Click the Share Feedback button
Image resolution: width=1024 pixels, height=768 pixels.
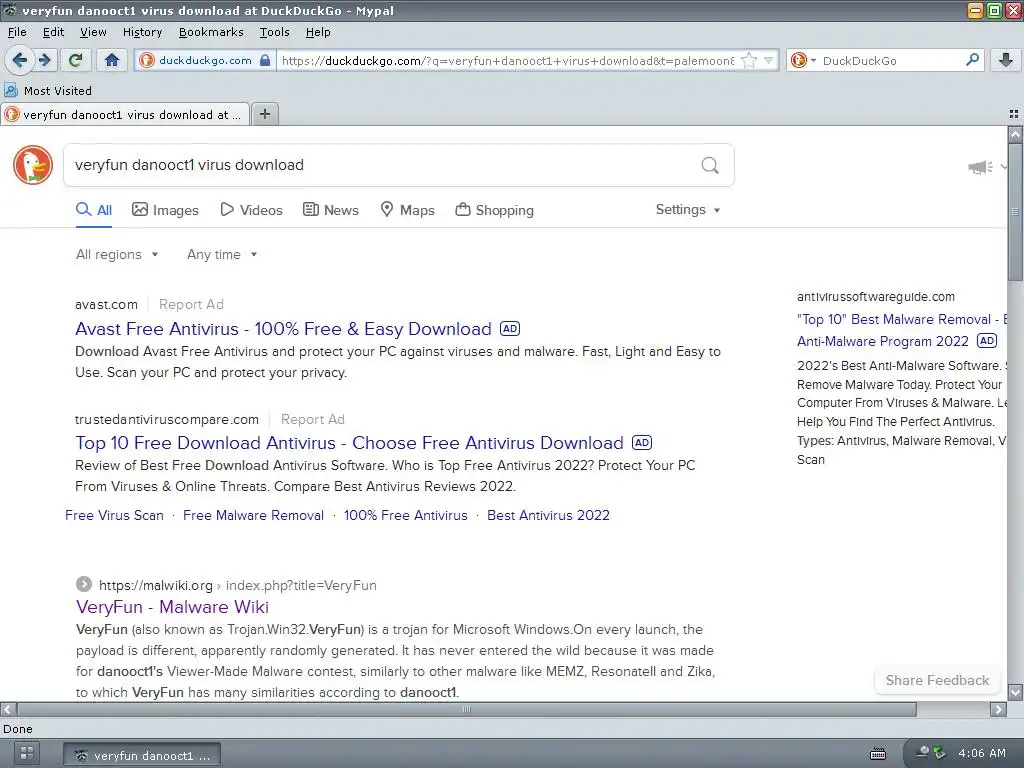(x=937, y=680)
